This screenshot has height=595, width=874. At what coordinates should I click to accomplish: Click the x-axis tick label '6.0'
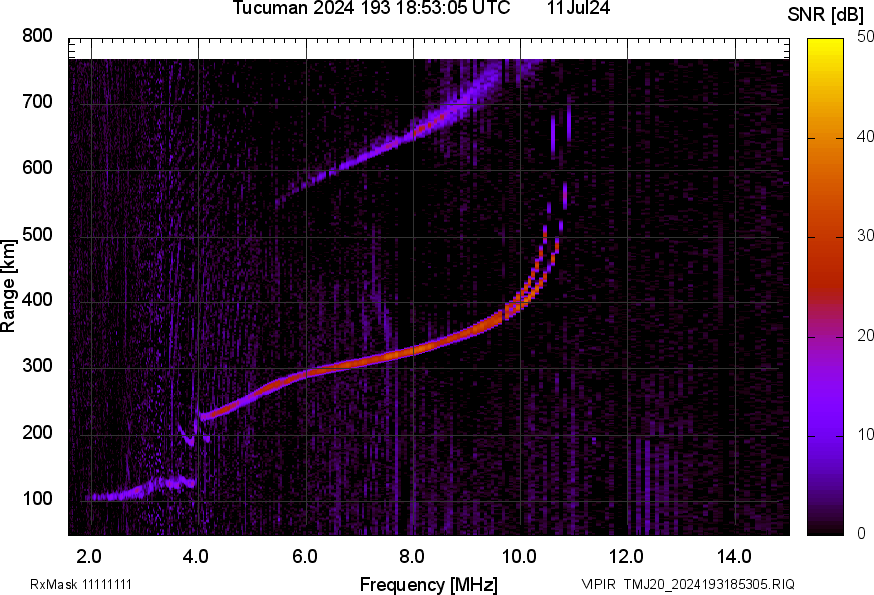(x=304, y=557)
